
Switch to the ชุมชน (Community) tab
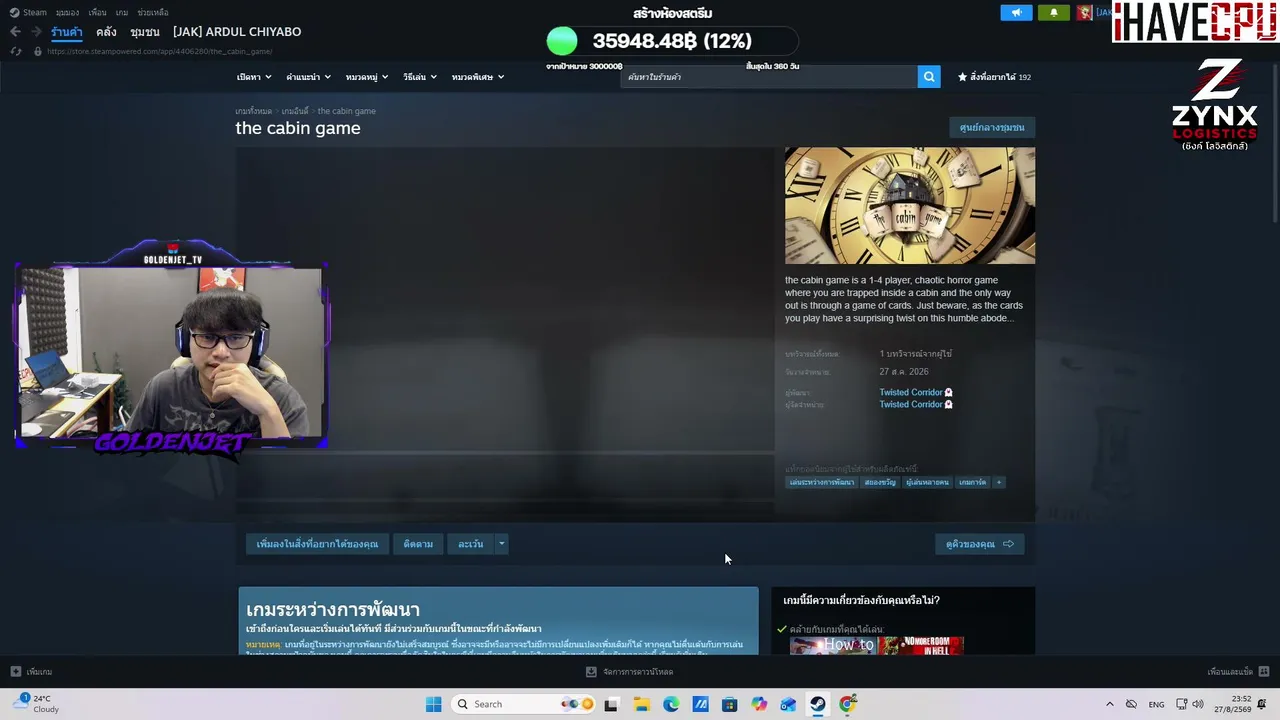[x=145, y=32]
